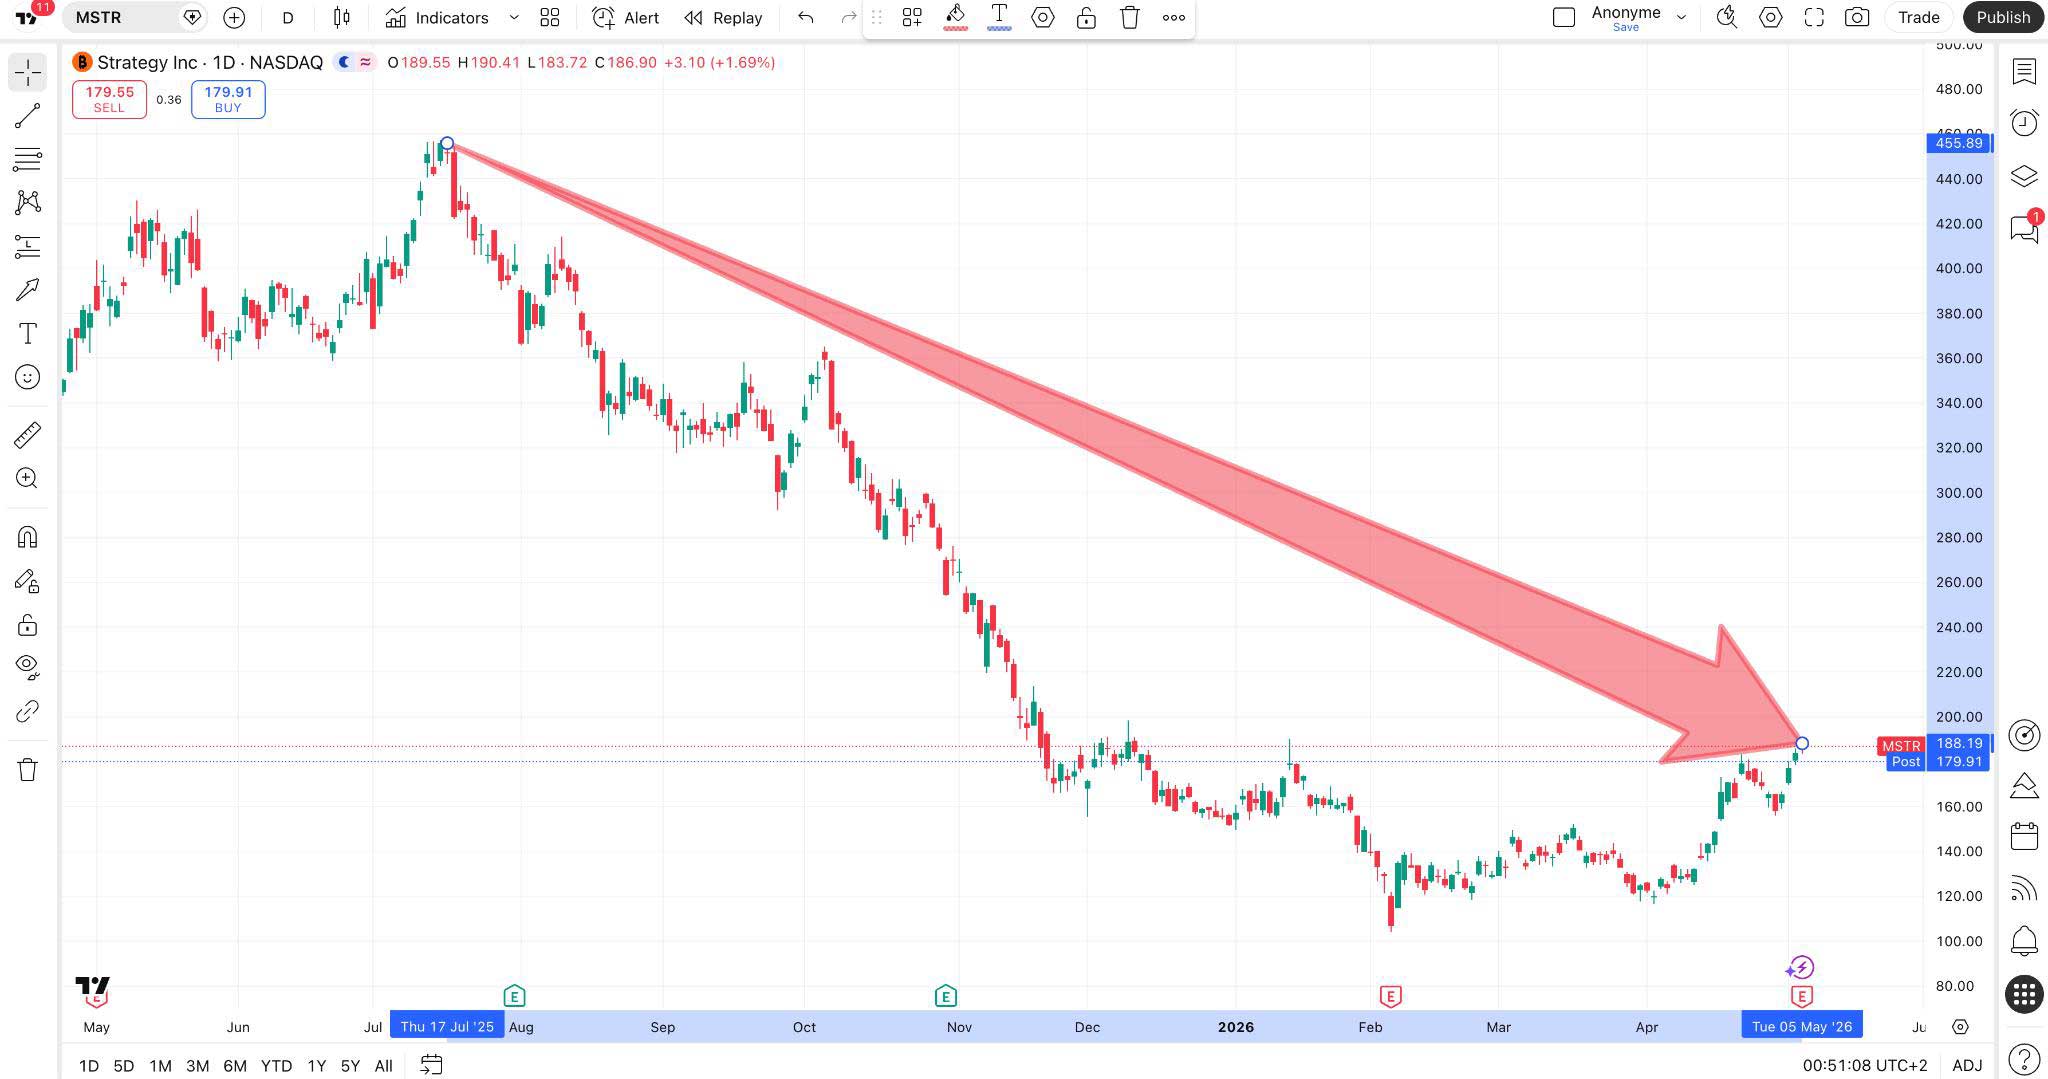The image size is (2048, 1079).
Task: Redo the last chart action
Action: tap(848, 17)
